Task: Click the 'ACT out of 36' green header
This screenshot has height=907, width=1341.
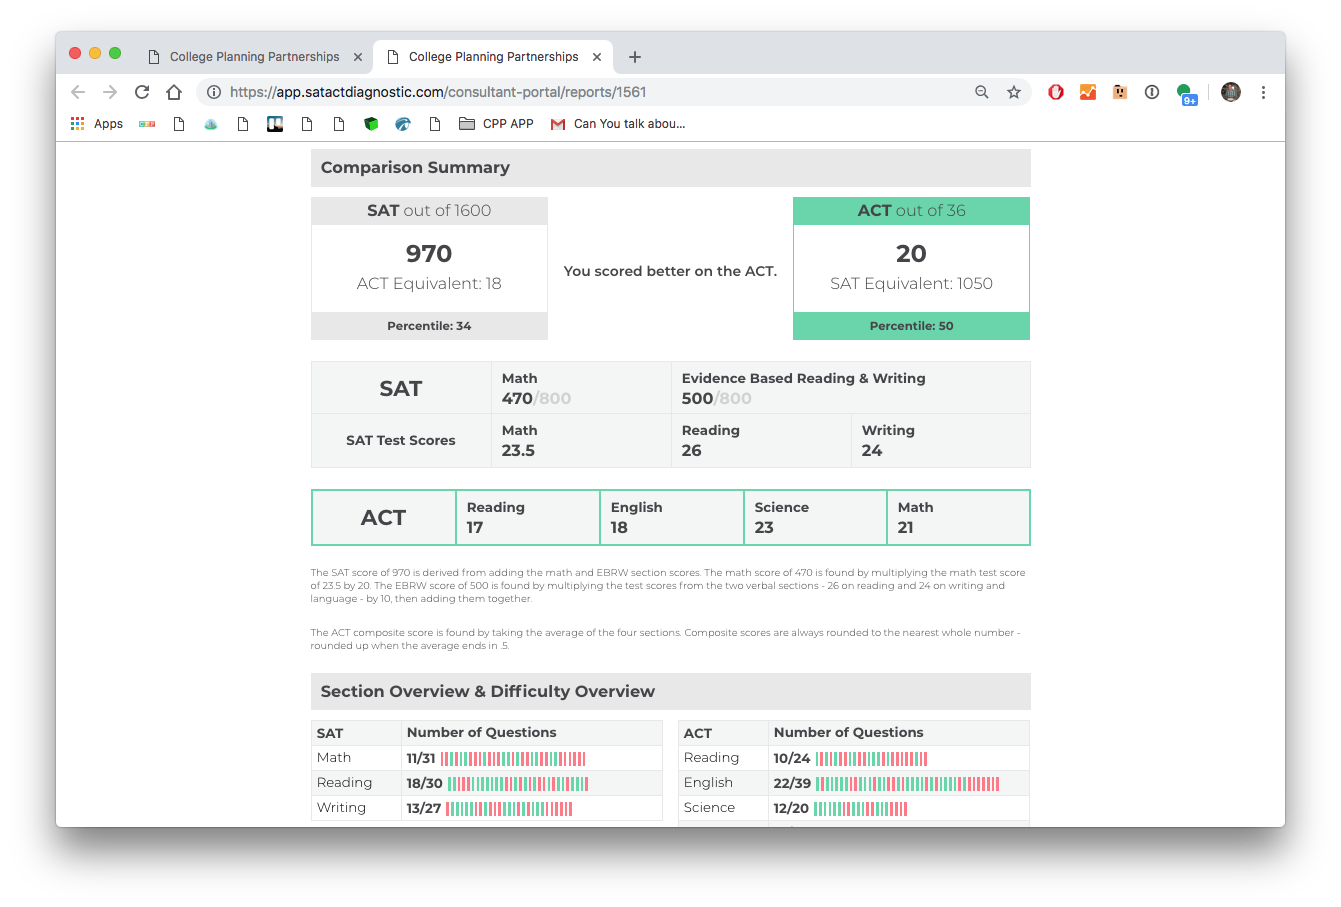Action: (x=911, y=211)
